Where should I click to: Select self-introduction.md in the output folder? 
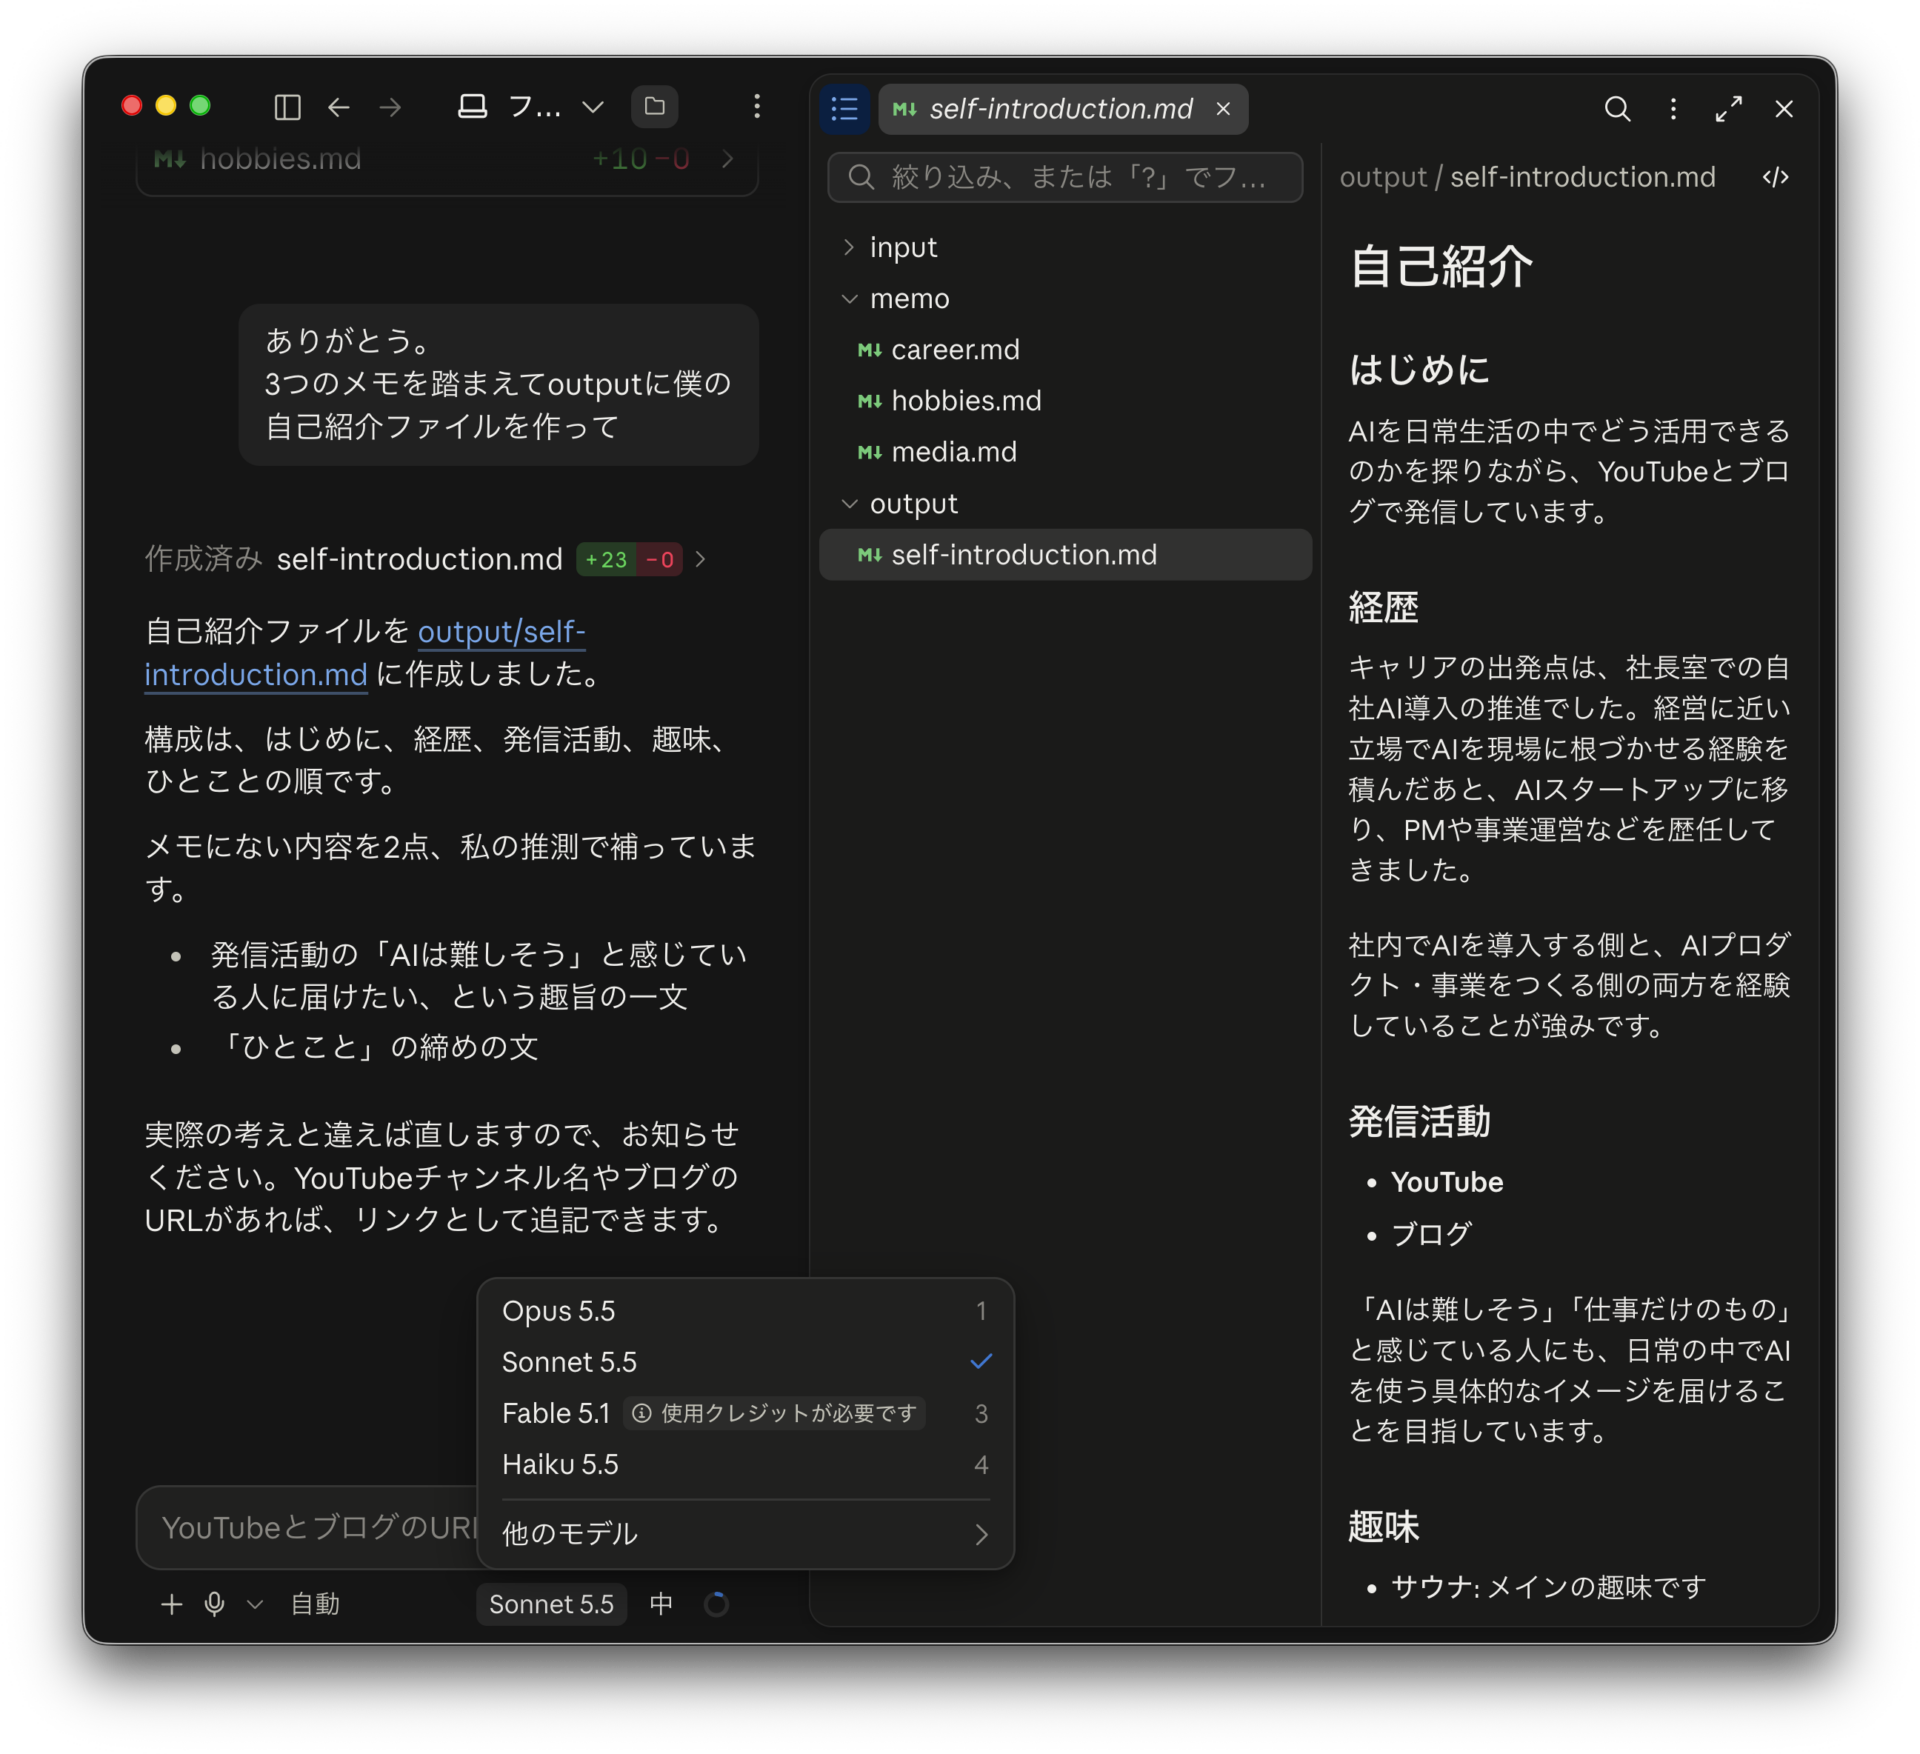pos(1065,555)
